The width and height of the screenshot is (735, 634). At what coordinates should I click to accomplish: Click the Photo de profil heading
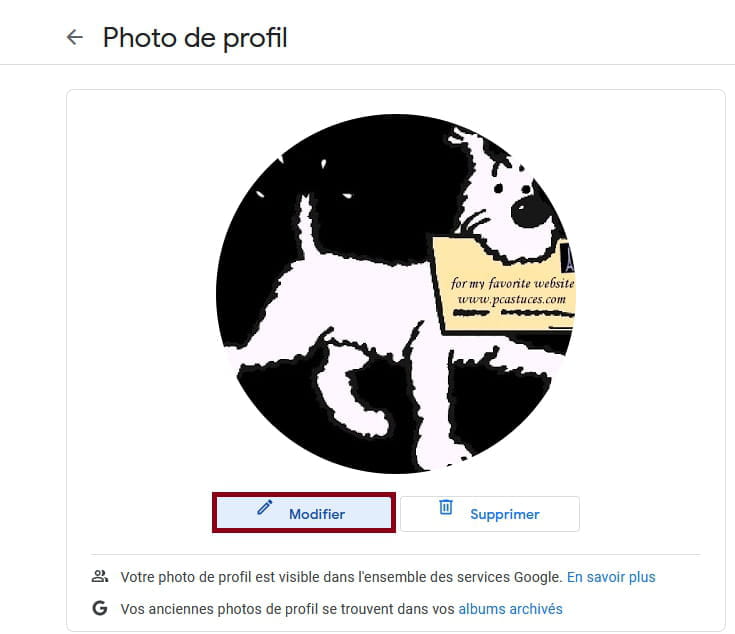tap(195, 37)
